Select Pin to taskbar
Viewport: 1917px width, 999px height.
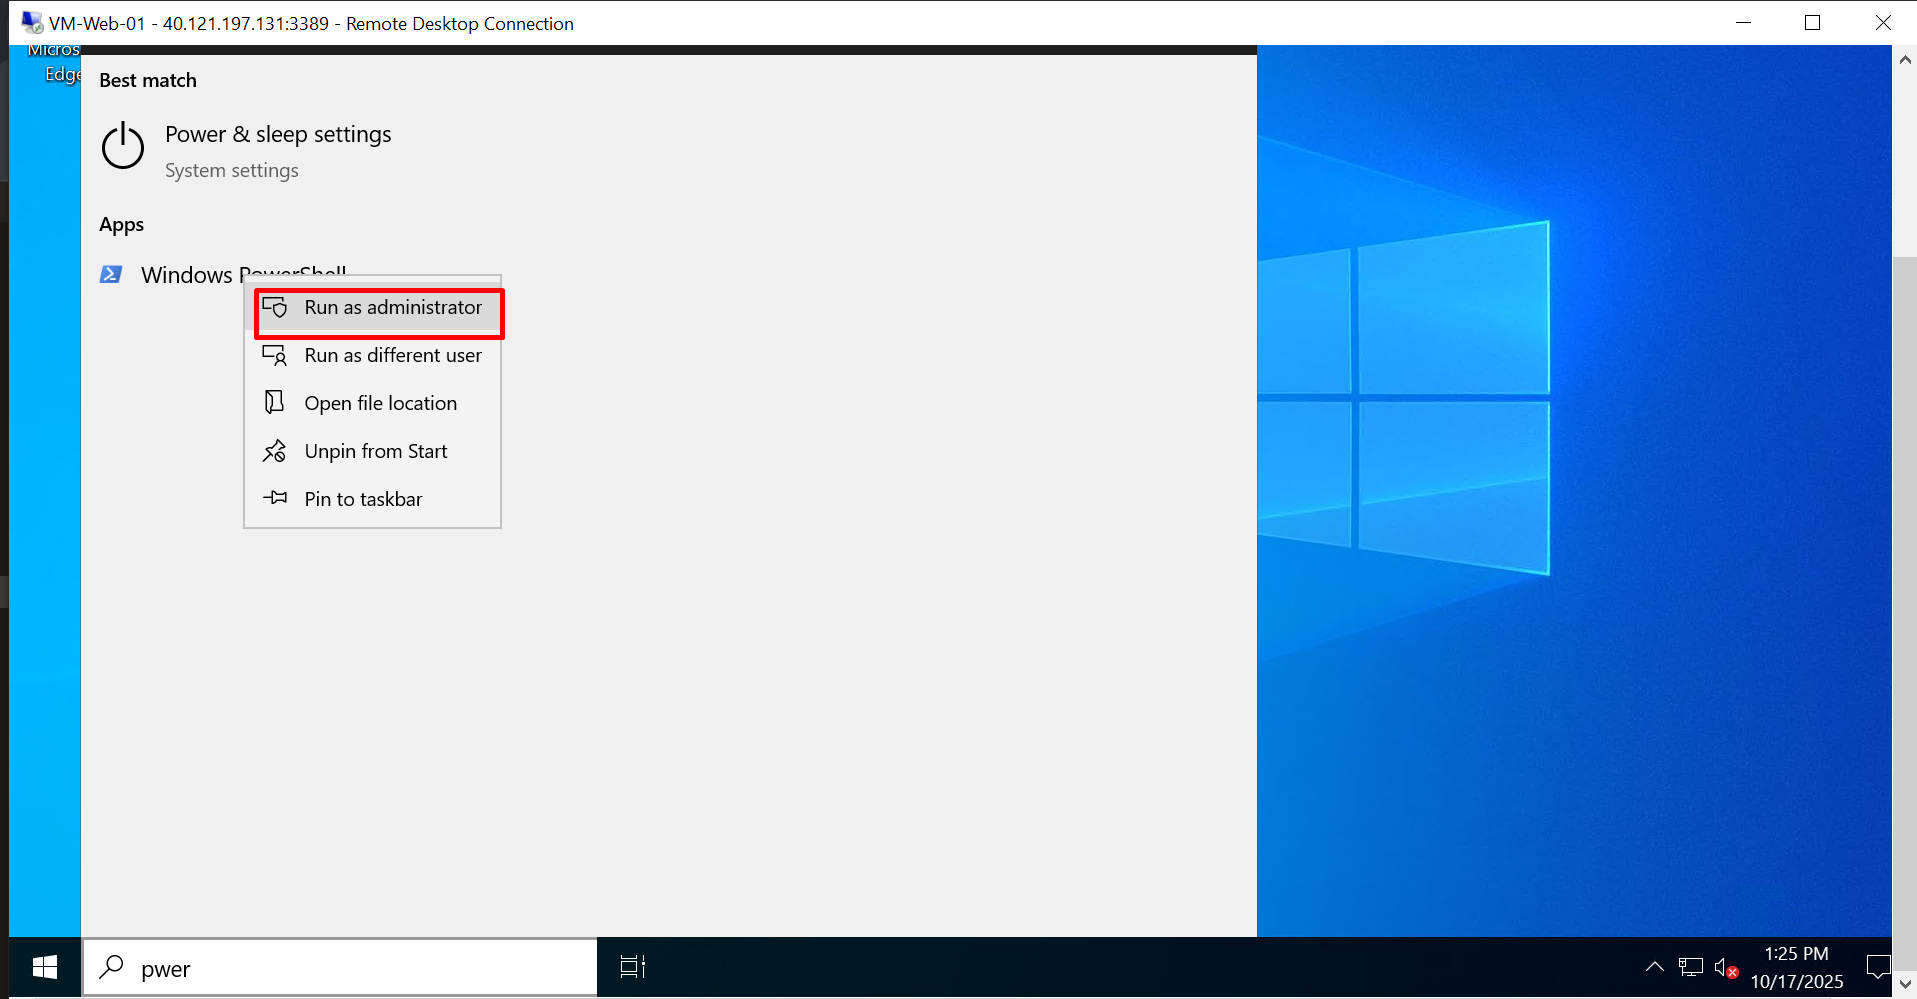pos(363,500)
